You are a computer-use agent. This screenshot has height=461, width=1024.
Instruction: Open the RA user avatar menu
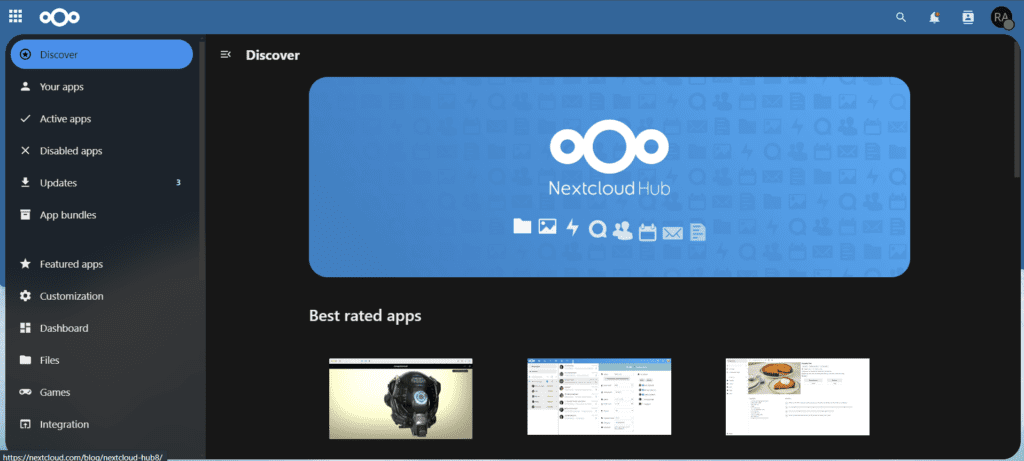click(1001, 18)
